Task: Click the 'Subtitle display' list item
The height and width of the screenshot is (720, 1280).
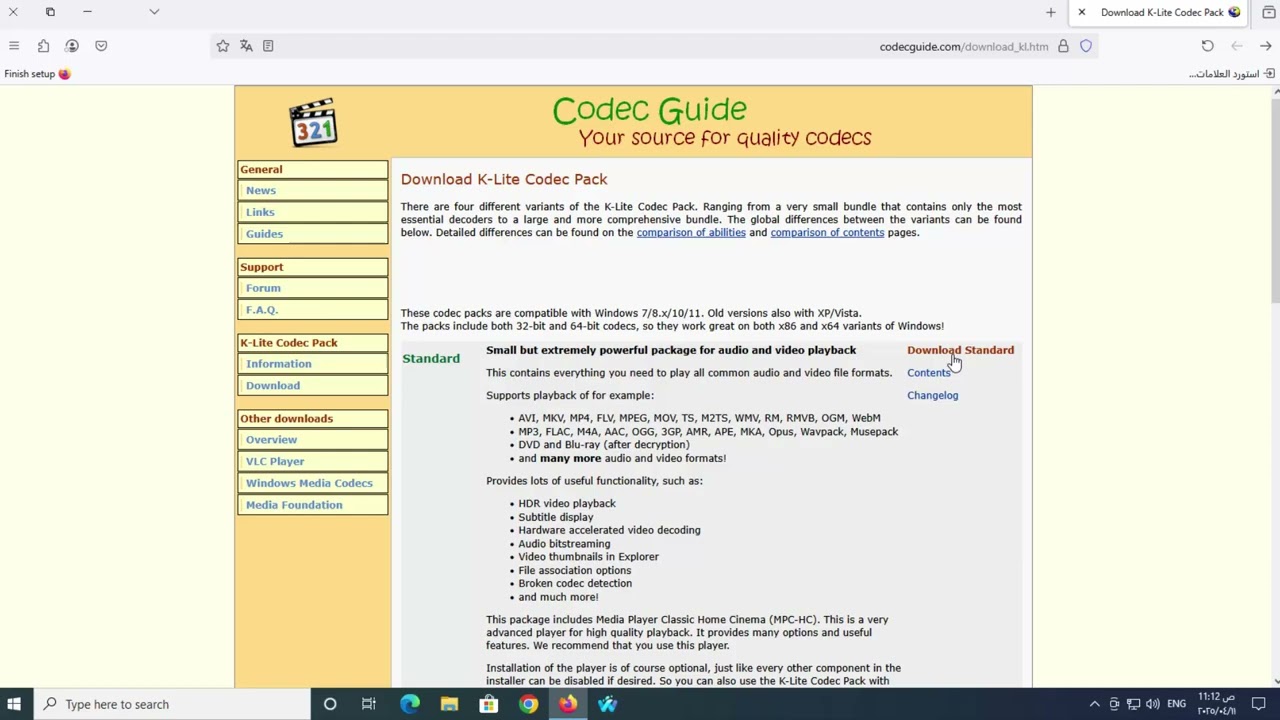Action: [556, 517]
